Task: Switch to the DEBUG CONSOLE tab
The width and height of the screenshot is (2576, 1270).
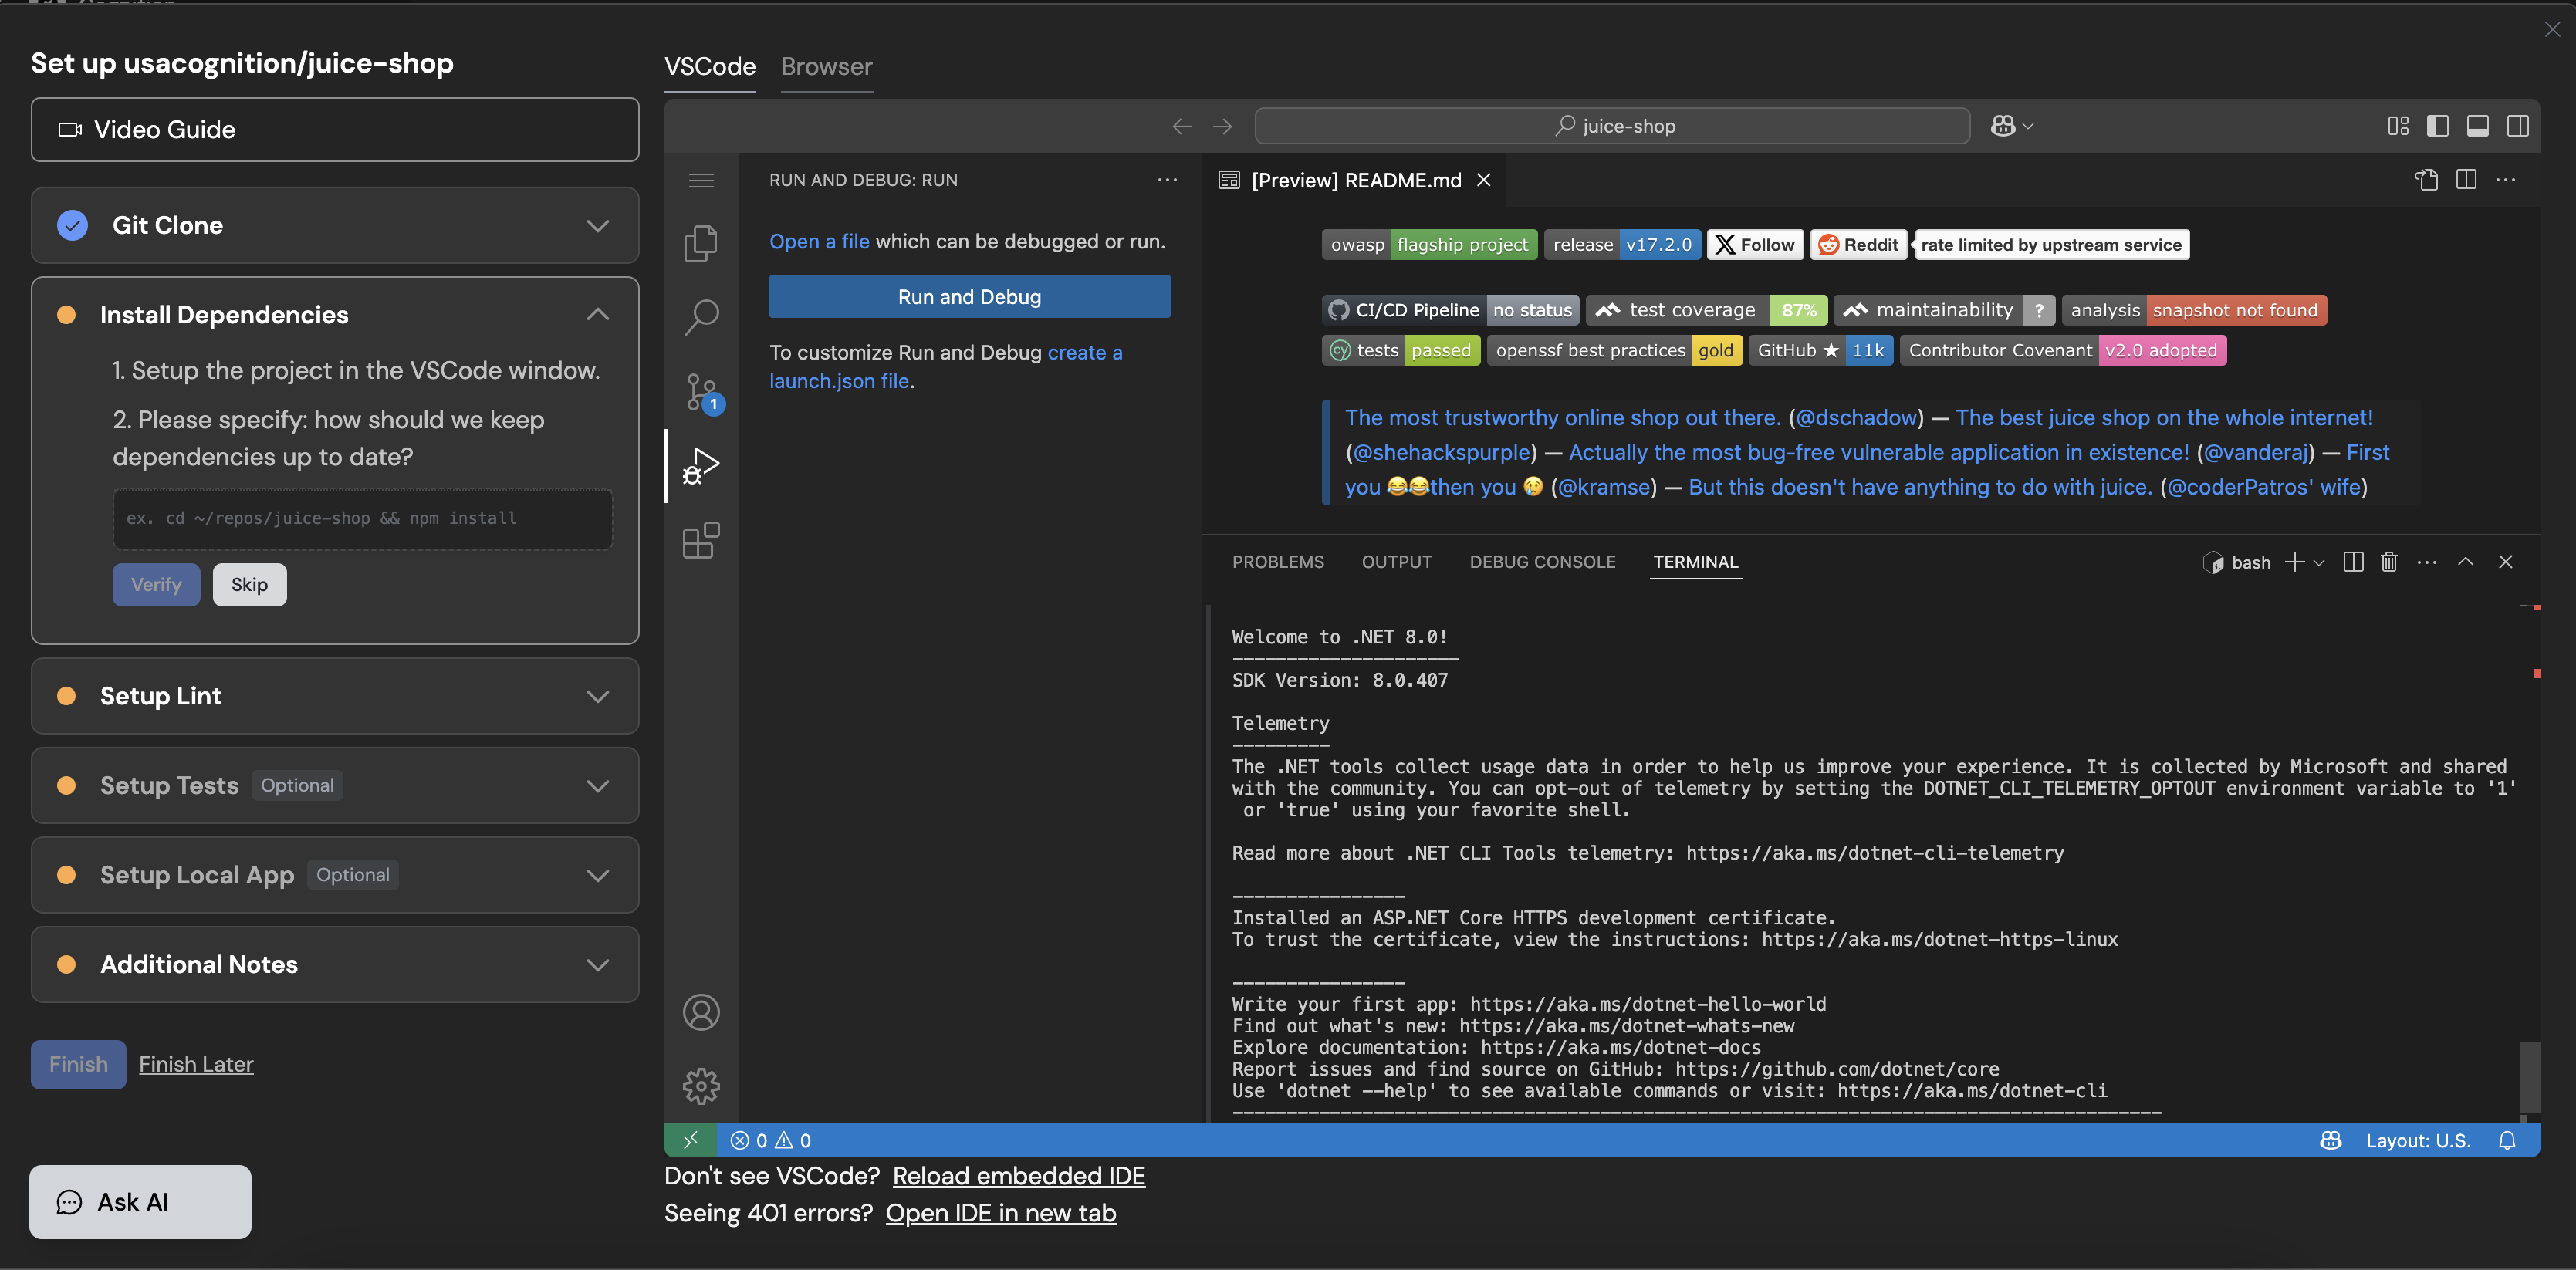Action: click(1542, 562)
